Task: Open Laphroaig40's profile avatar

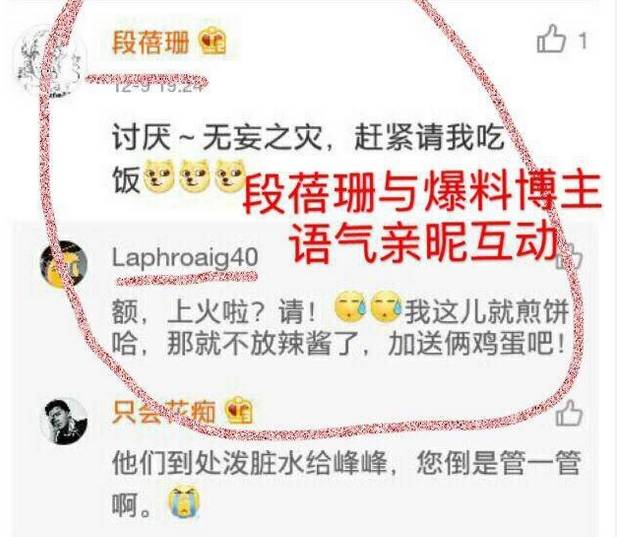Action: tap(64, 263)
